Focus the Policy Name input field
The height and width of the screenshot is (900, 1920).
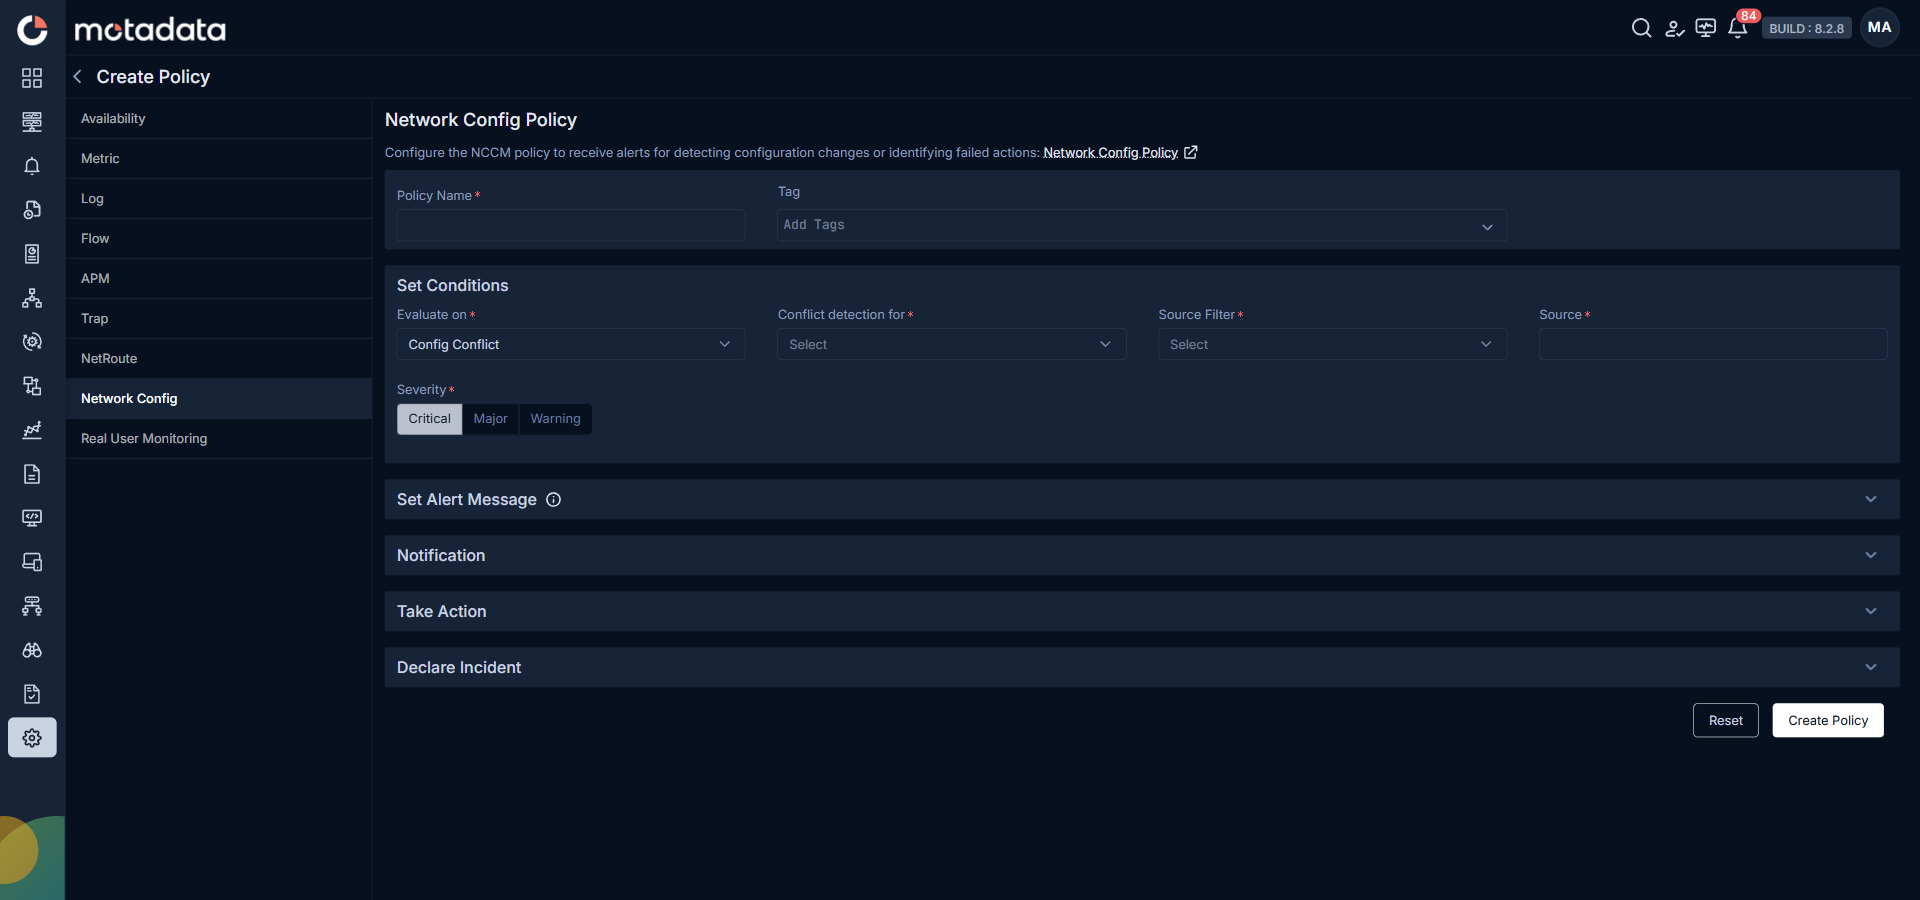click(570, 225)
